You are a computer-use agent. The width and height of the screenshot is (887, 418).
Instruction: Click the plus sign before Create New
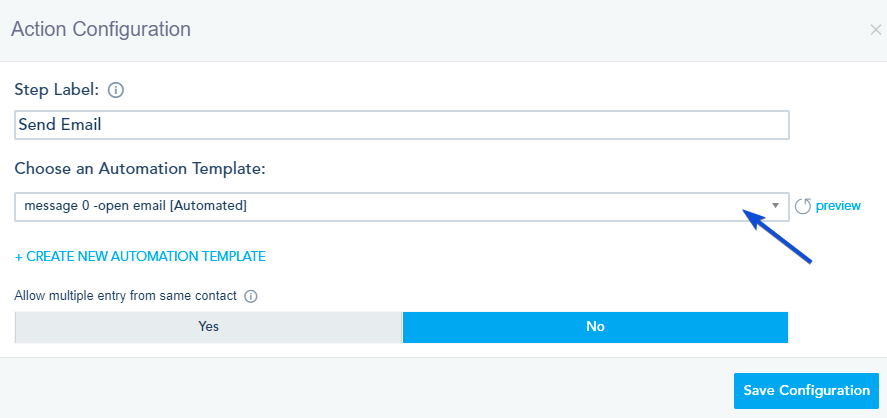click(x=19, y=257)
